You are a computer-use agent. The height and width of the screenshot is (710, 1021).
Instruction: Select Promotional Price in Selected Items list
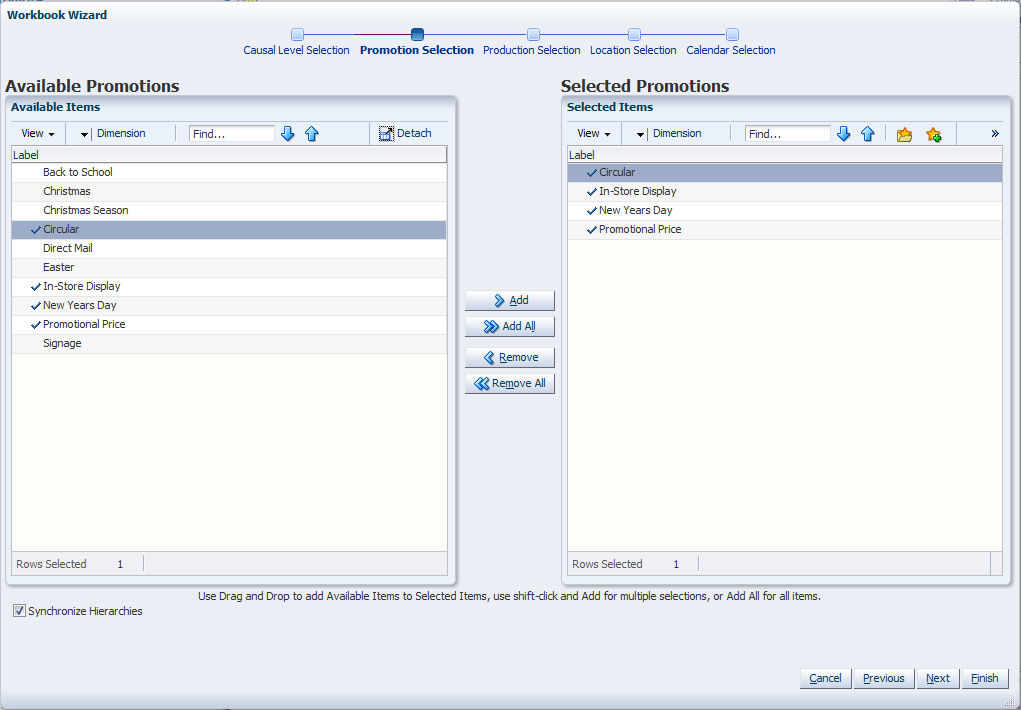[x=785, y=229]
